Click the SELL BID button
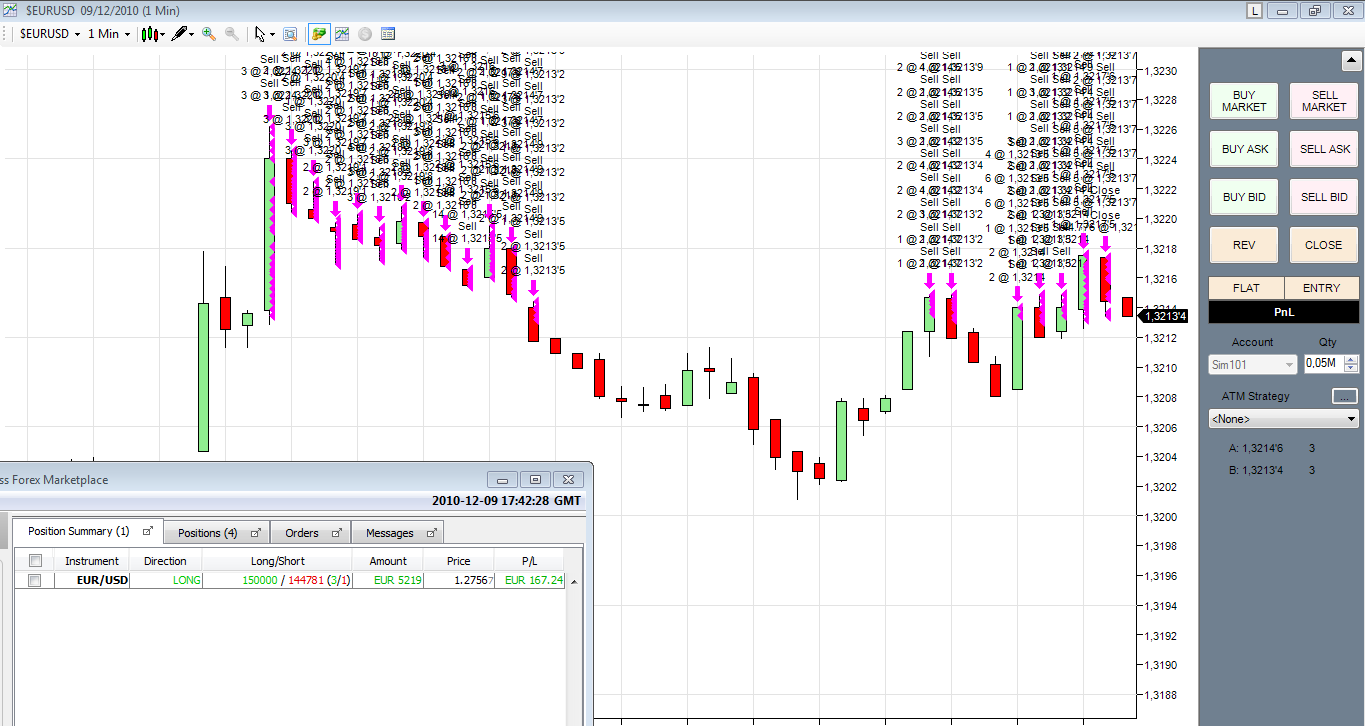 [1324, 197]
